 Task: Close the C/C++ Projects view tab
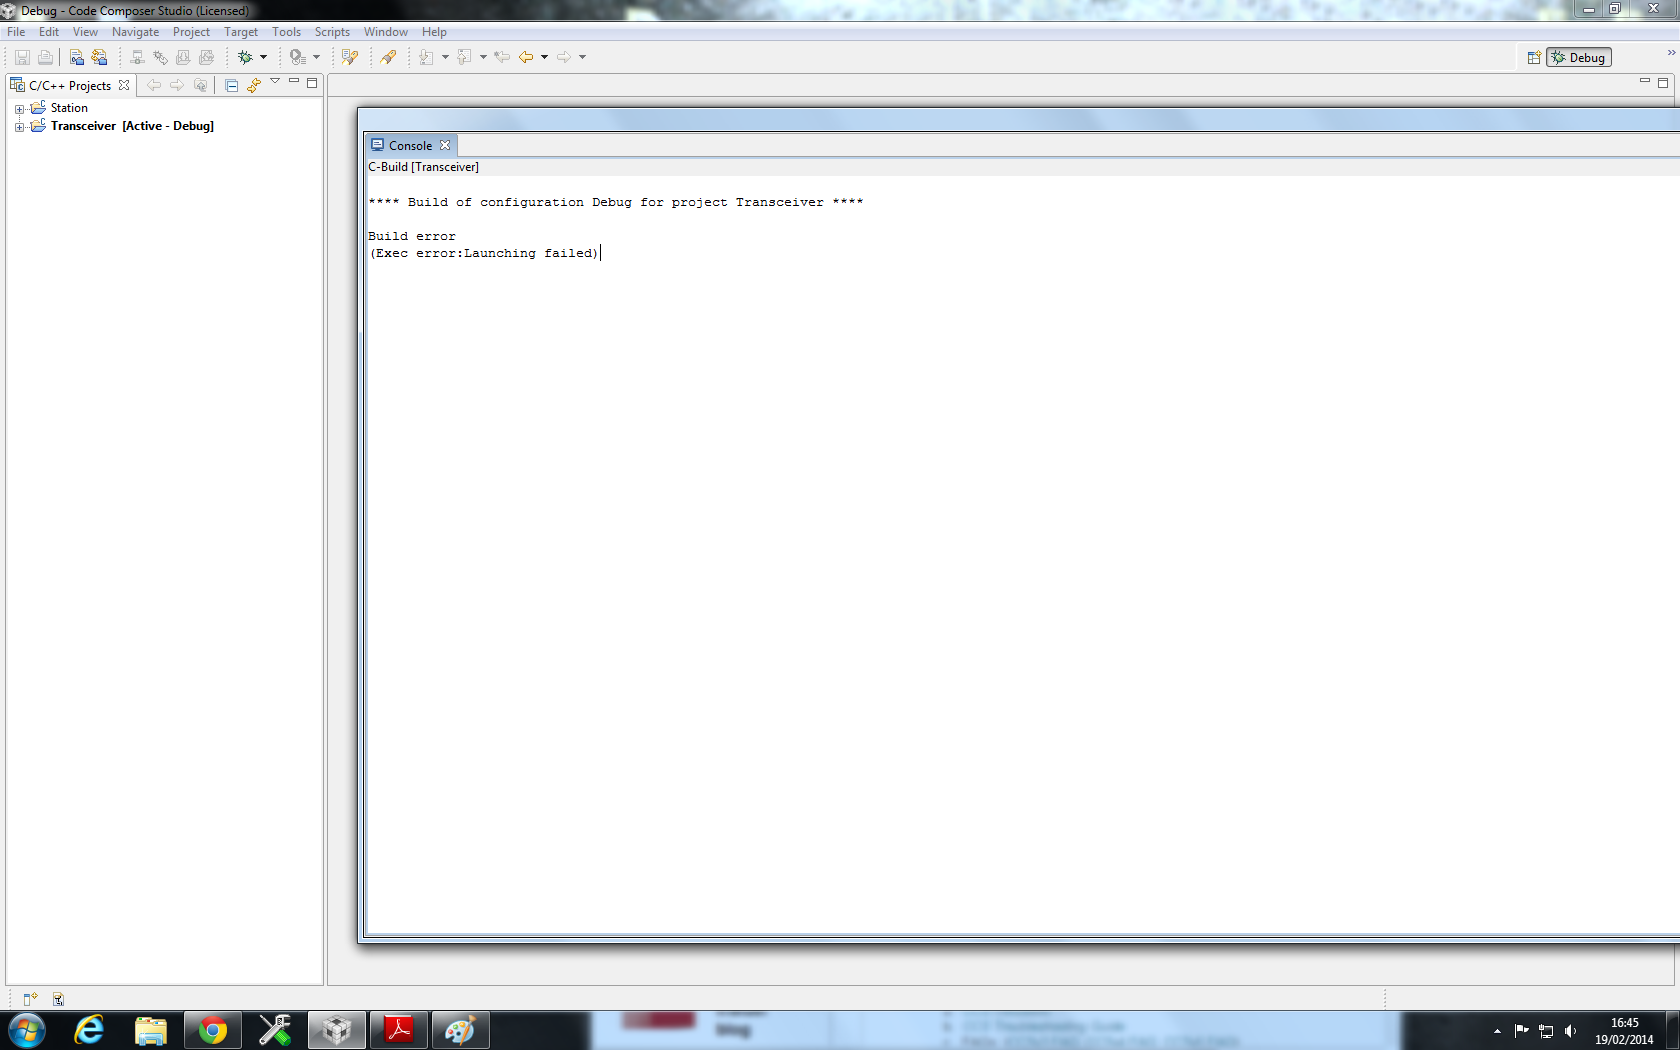[124, 86]
